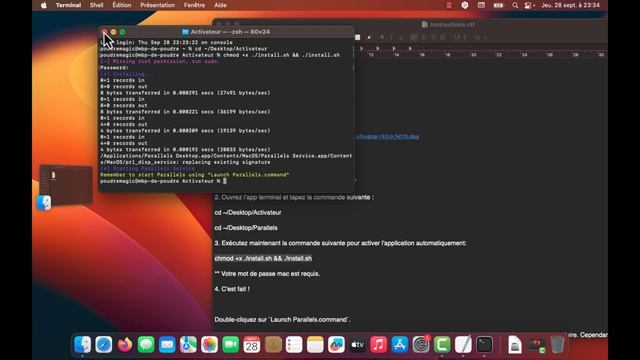Open TextEdit icon in dock

tap(463, 345)
